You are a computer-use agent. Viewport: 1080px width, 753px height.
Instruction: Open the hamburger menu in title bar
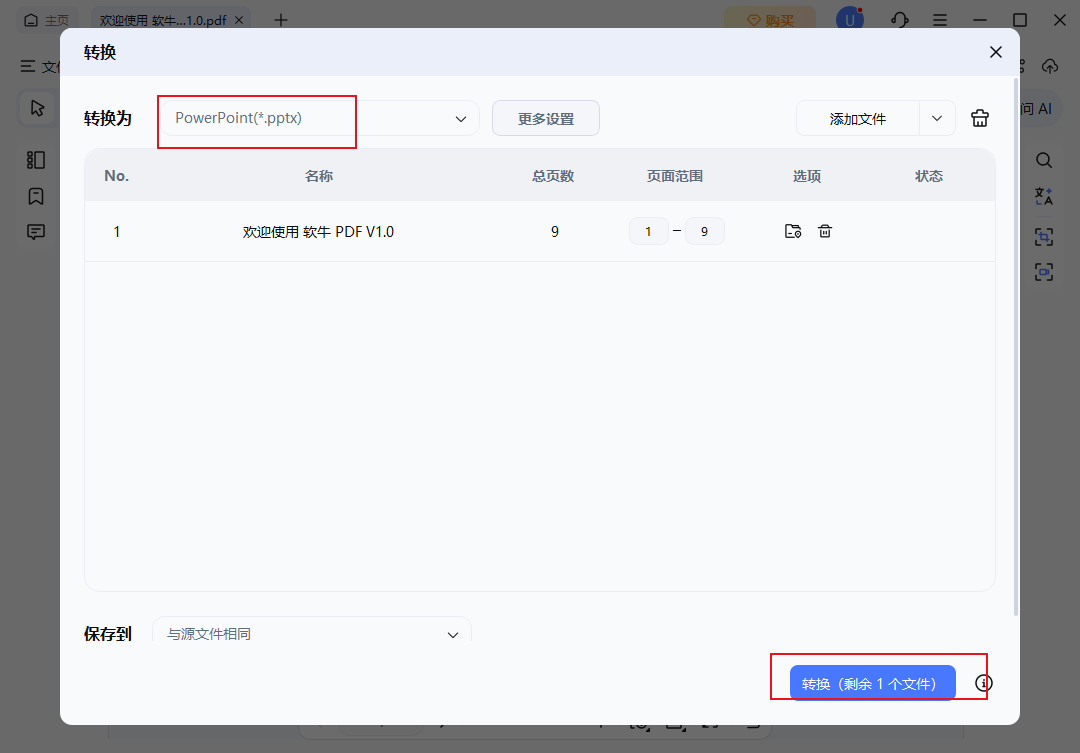pos(939,20)
